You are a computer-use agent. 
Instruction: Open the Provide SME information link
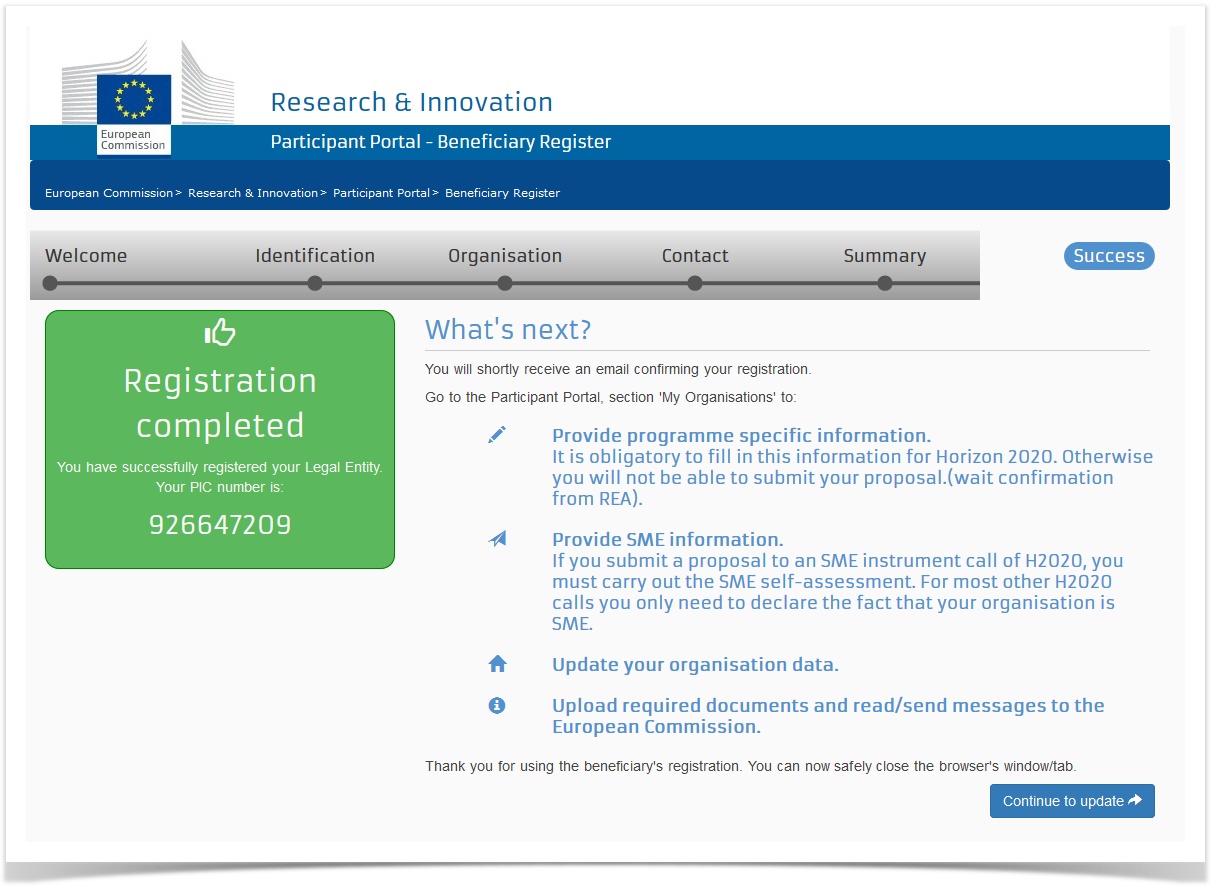[x=667, y=540]
